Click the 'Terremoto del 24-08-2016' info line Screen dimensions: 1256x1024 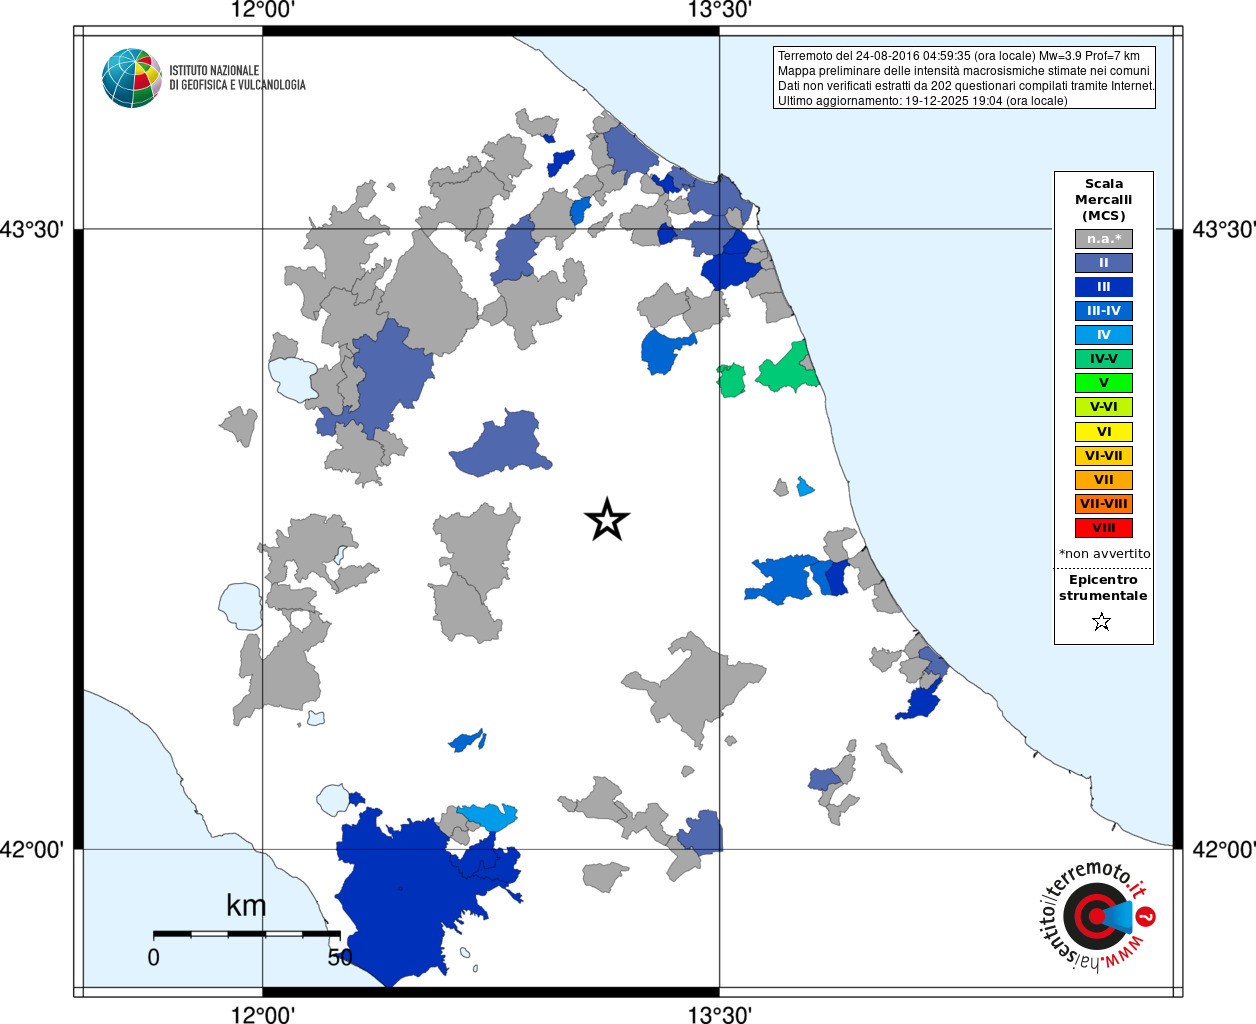click(959, 56)
